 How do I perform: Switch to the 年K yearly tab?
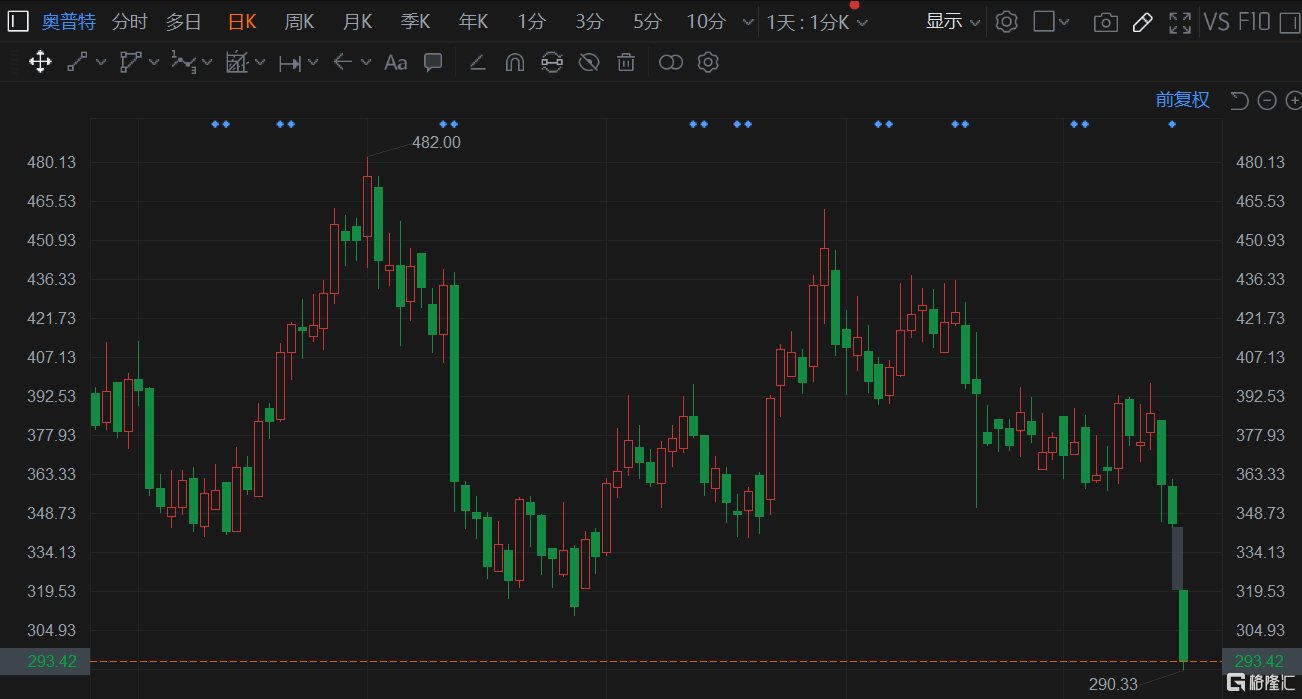coord(473,21)
